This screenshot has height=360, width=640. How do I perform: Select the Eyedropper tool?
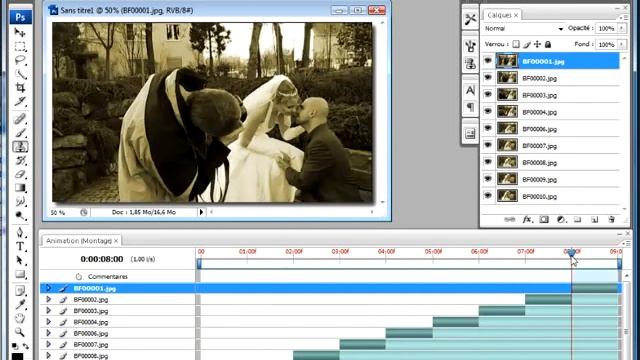pyautogui.click(x=20, y=304)
